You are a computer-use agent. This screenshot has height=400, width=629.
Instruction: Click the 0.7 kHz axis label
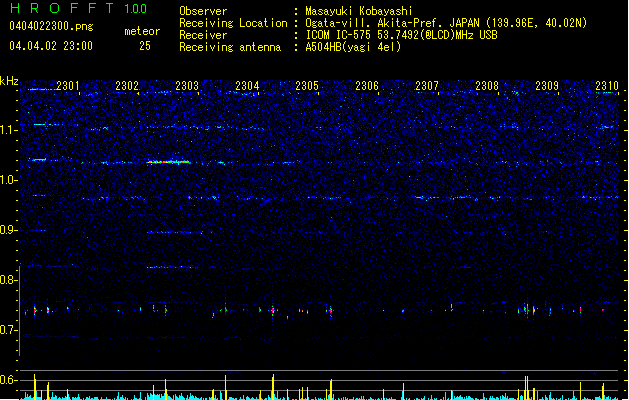coord(9,330)
